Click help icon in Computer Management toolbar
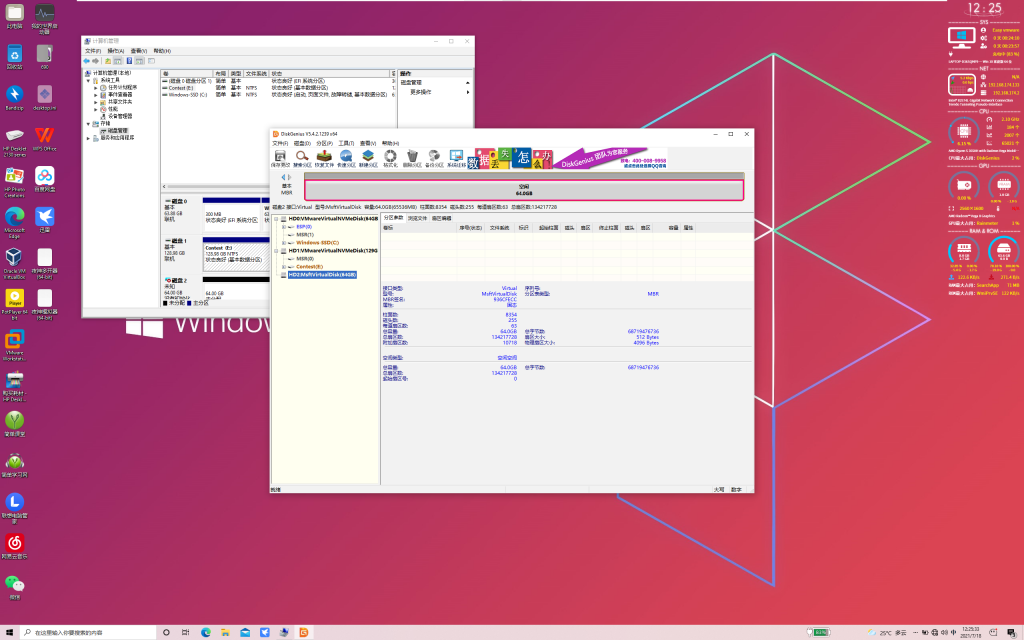Viewport: 1024px width, 640px height. point(129,61)
